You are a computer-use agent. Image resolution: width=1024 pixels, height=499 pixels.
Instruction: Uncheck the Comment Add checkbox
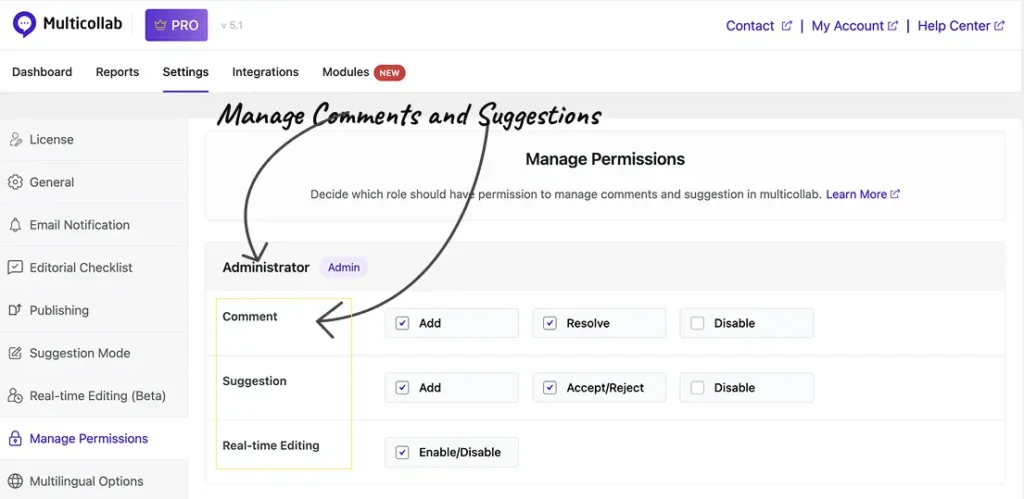click(x=402, y=323)
